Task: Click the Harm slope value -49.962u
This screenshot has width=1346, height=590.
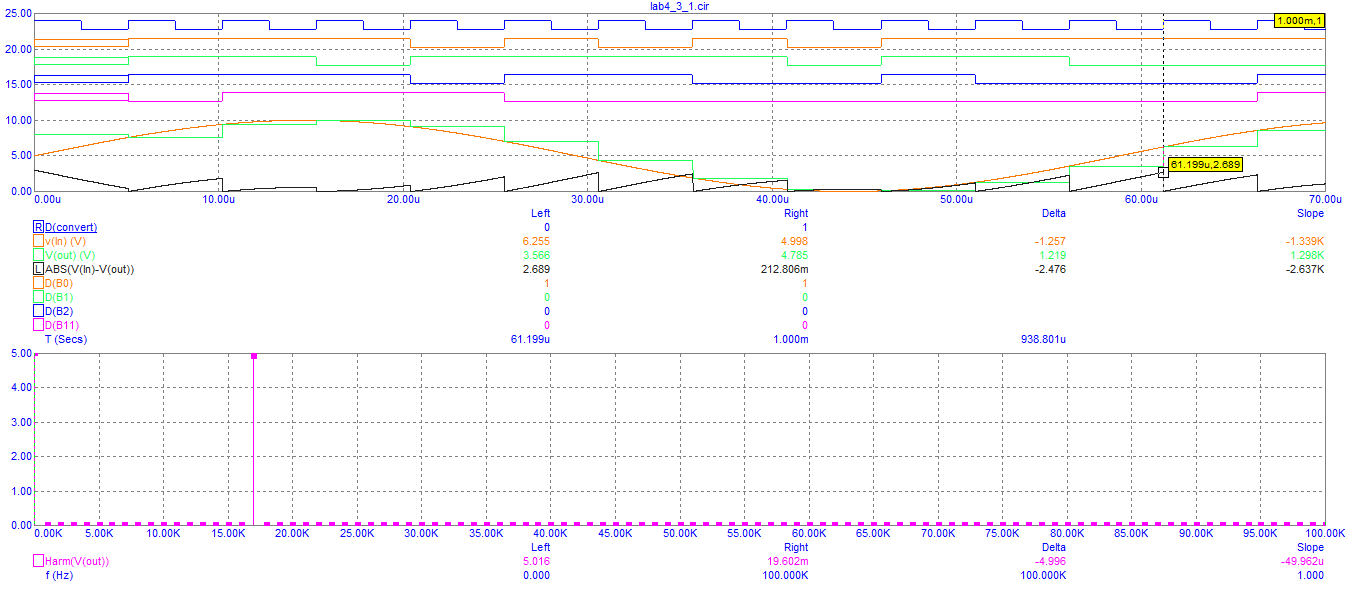Action: point(1303,561)
